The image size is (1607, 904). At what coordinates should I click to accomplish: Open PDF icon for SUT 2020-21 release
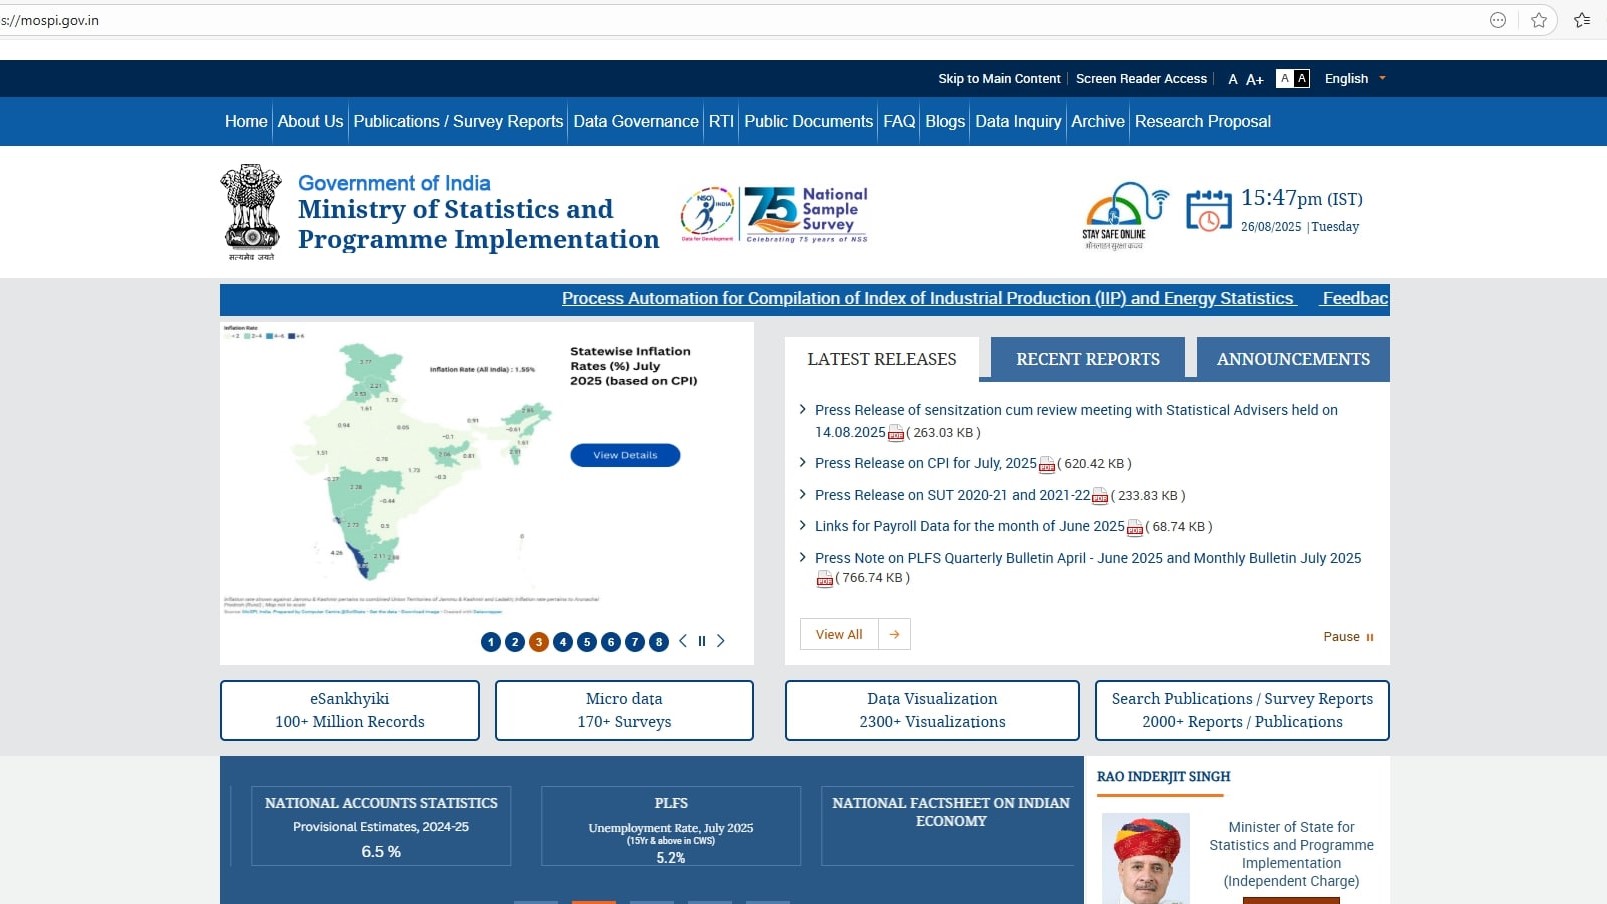click(x=1100, y=496)
